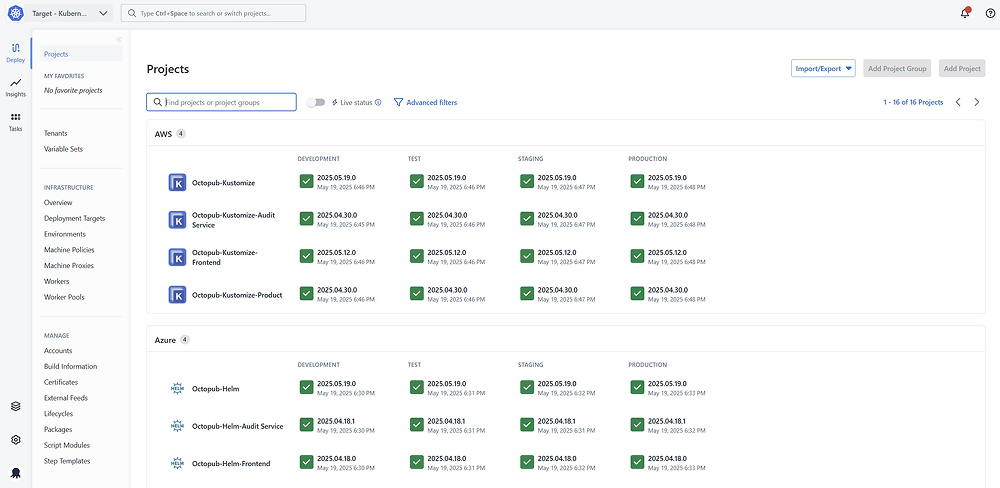Click the stacked layers icon in left rail
Image resolution: width=1000 pixels, height=488 pixels.
16,406
